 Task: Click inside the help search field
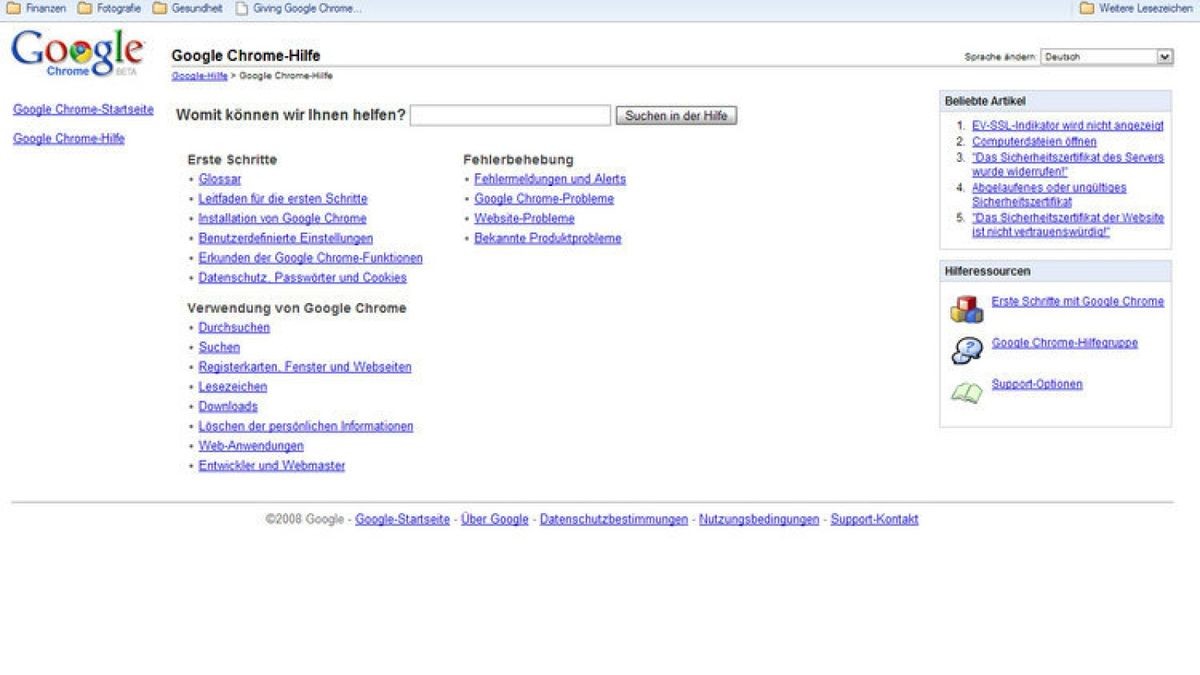[x=512, y=115]
